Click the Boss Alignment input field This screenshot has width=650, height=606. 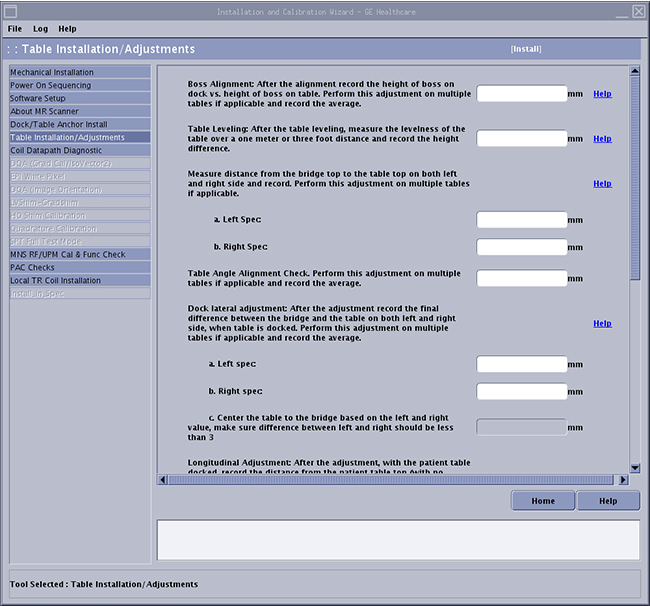(521, 94)
